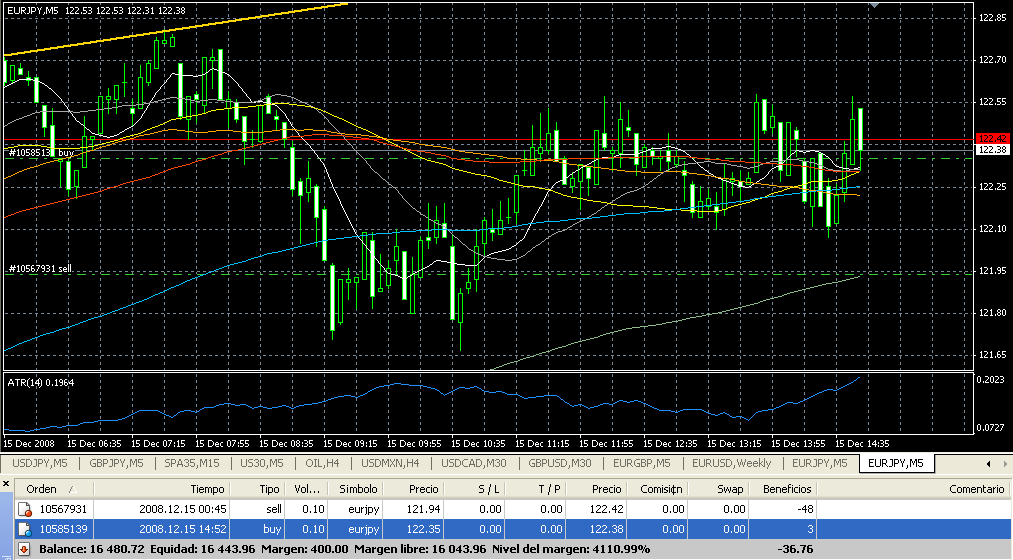Click the buy type cell in the table
The height and width of the screenshot is (560, 1013).
click(x=272, y=529)
